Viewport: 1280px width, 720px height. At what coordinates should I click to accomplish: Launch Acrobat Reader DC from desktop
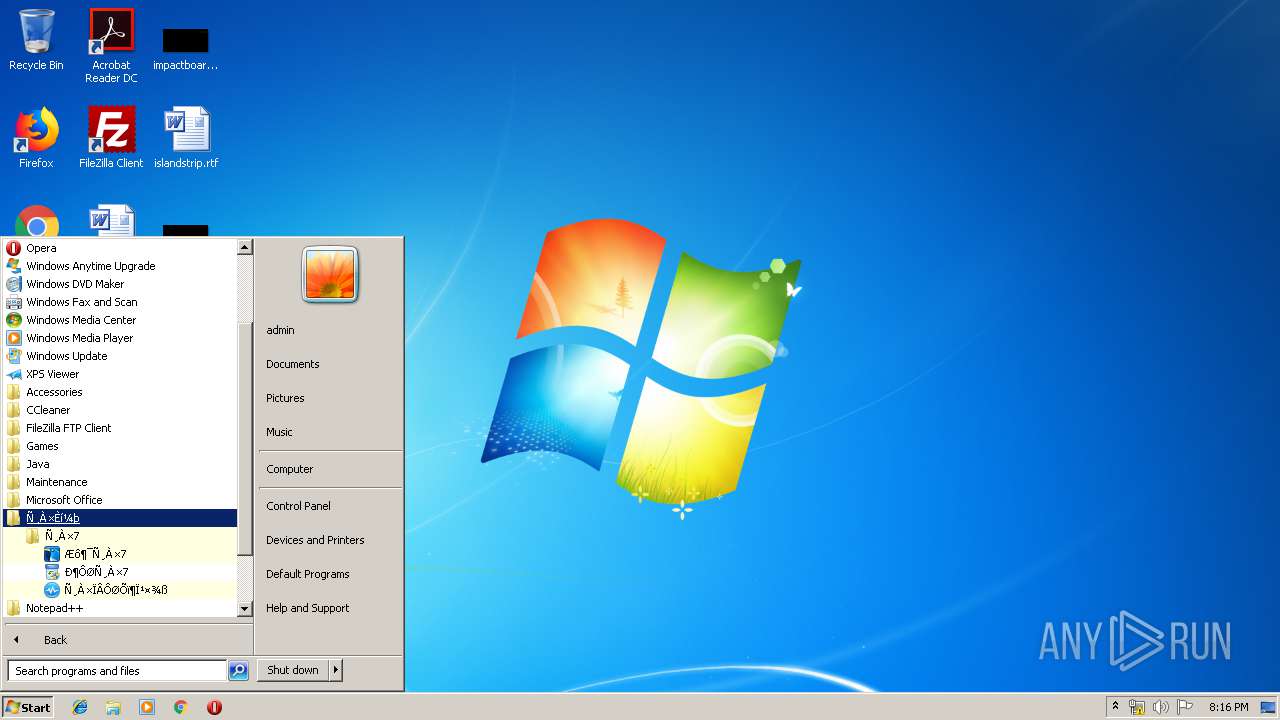111,45
